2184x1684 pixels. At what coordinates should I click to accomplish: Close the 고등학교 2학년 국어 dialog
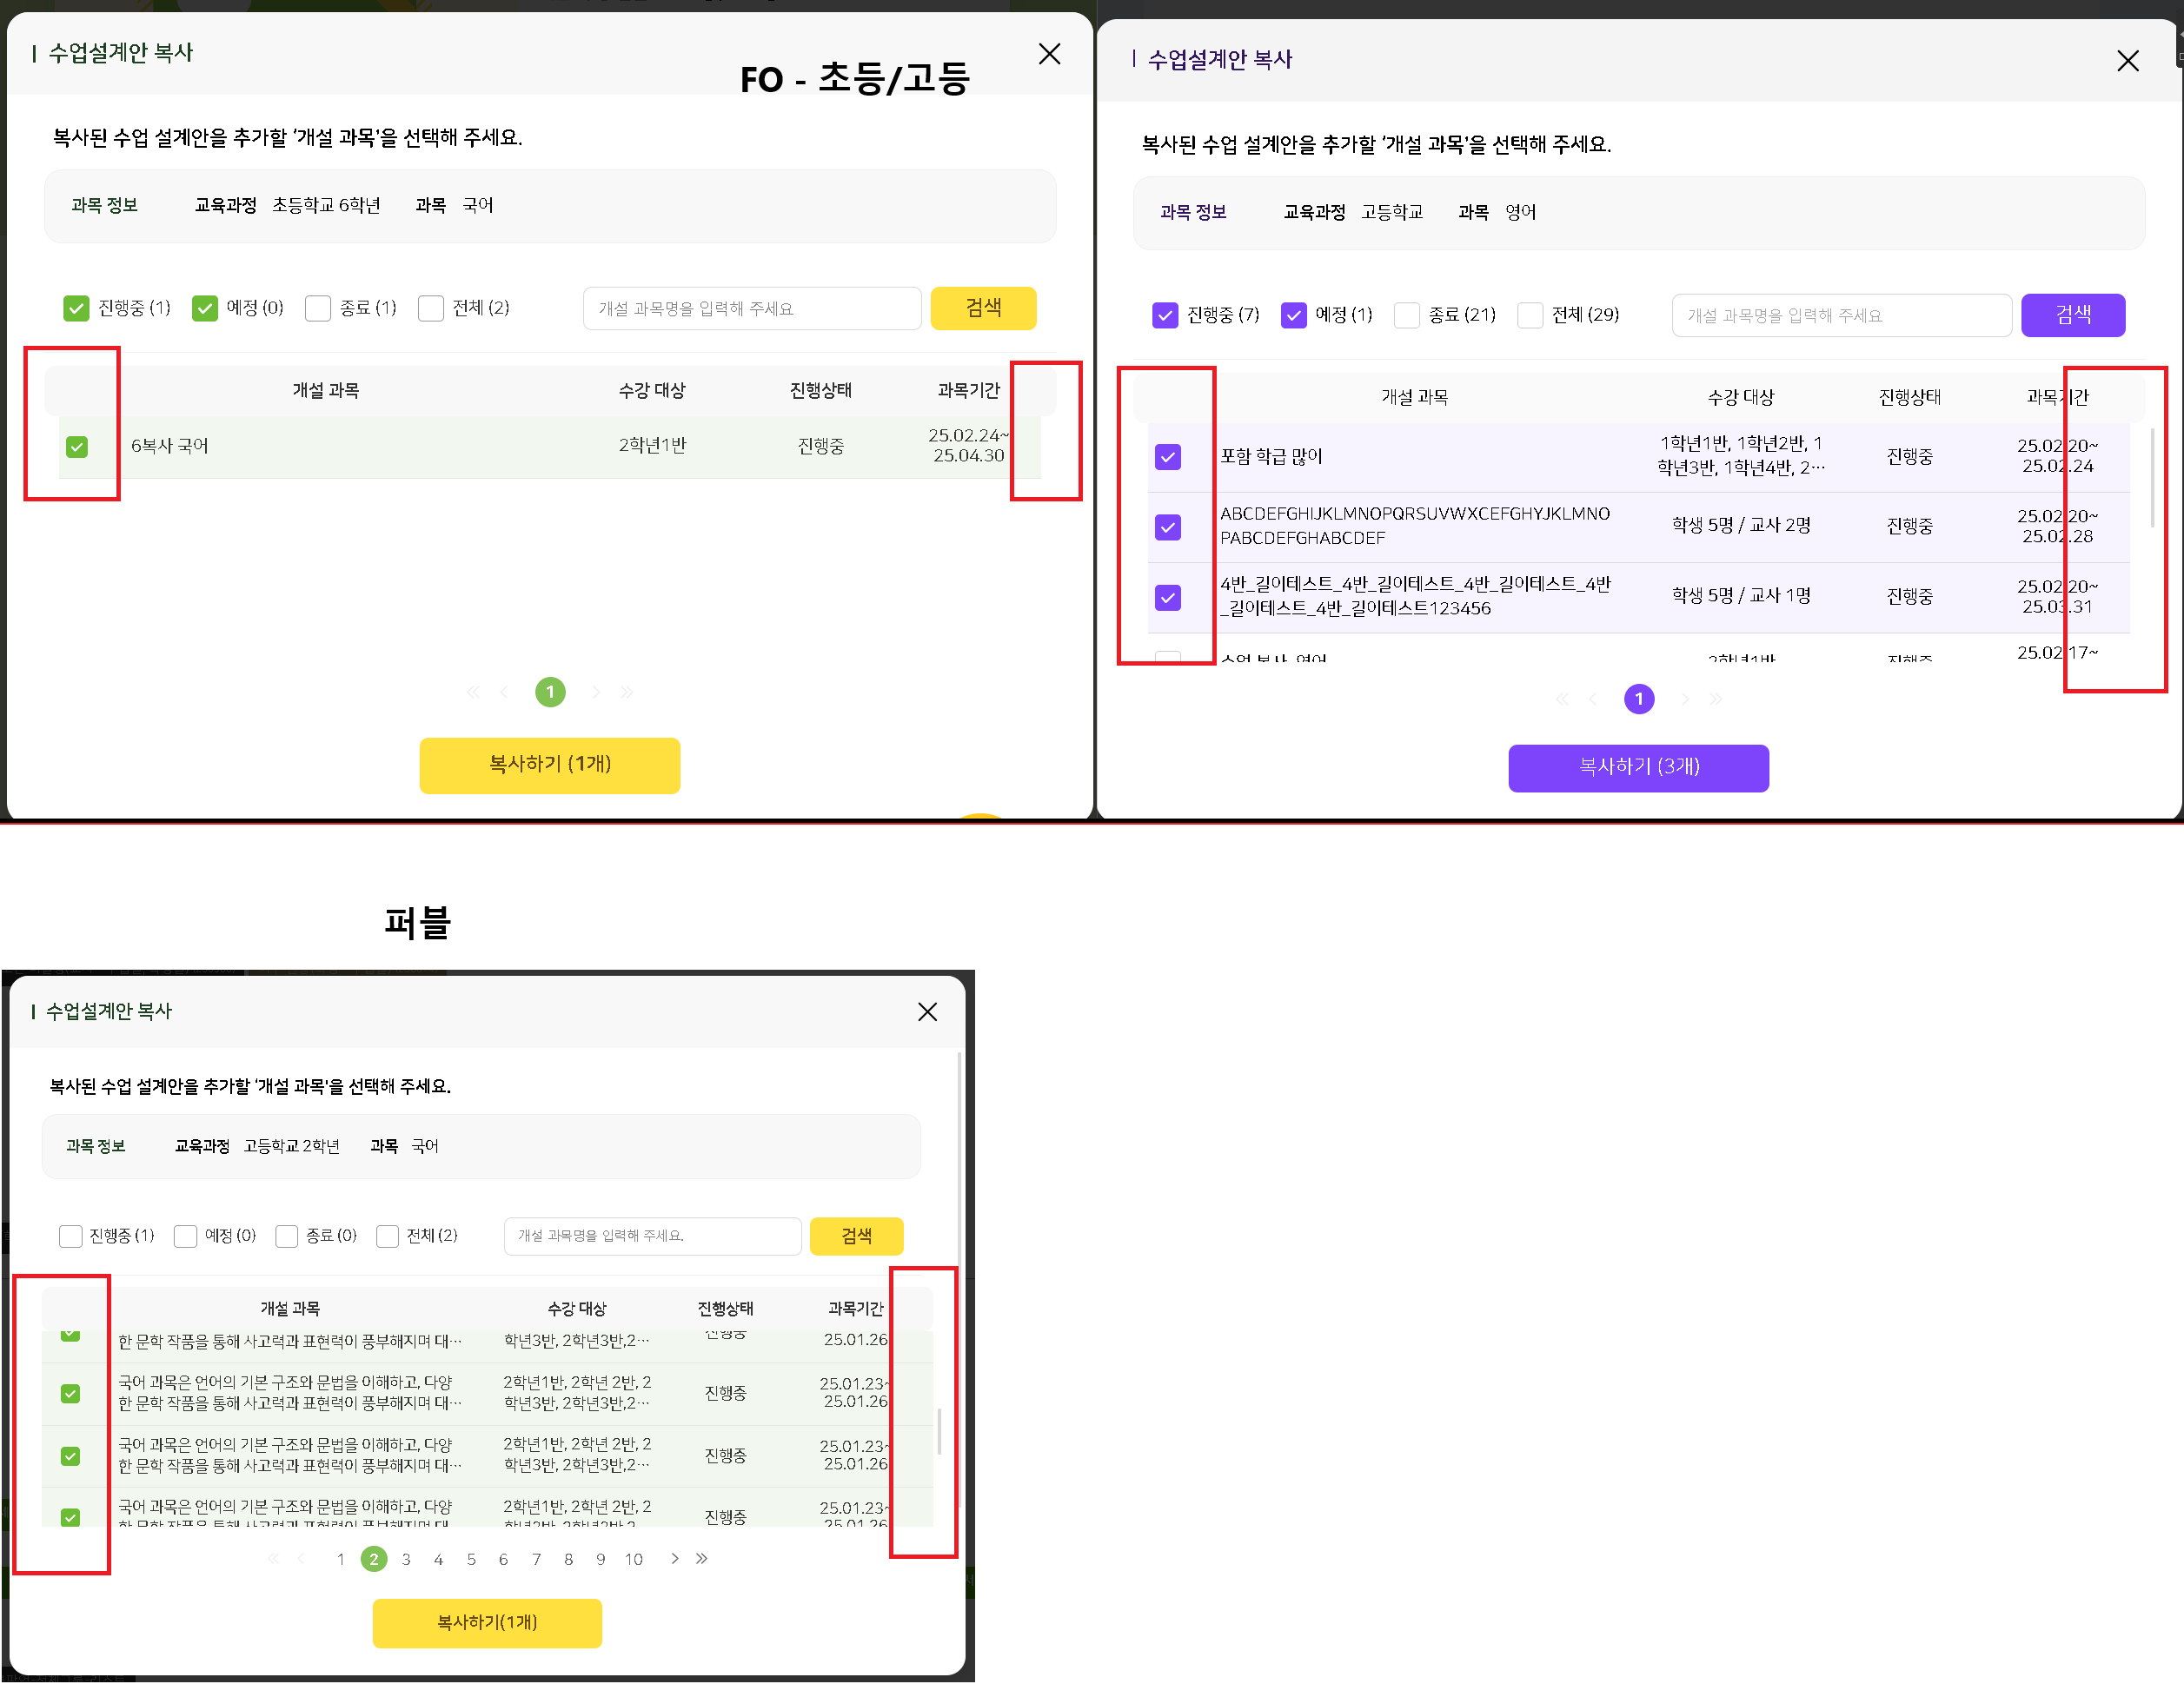click(927, 1012)
